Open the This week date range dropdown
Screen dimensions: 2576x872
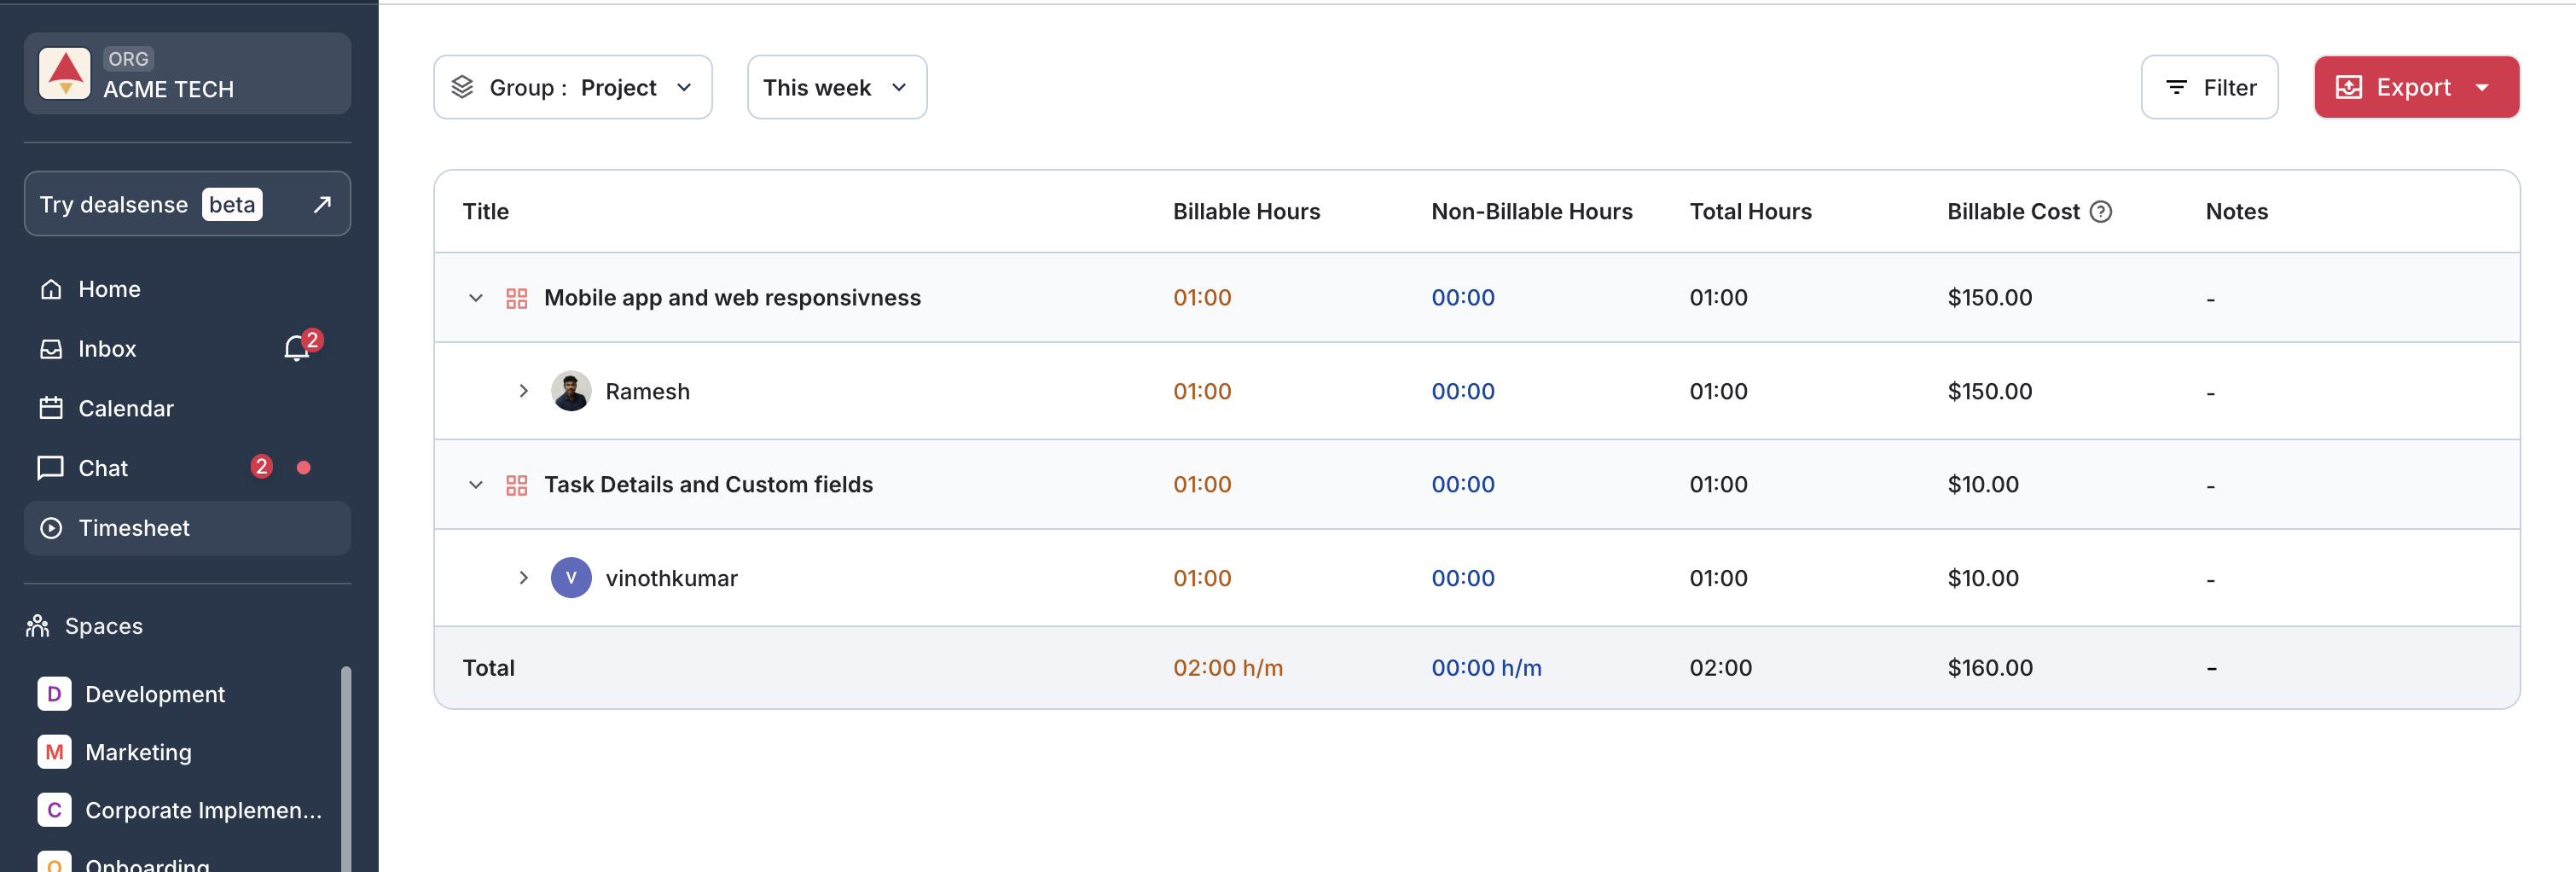[836, 88]
